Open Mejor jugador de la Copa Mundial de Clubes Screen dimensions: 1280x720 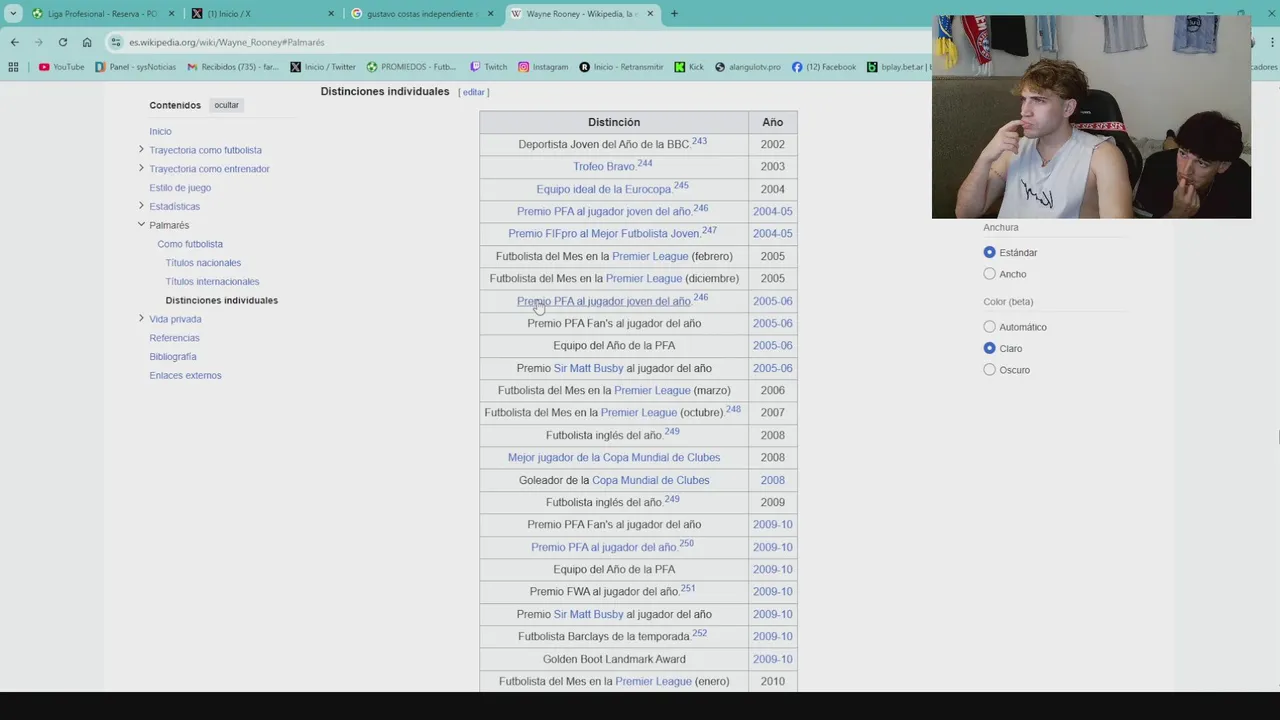click(x=614, y=458)
